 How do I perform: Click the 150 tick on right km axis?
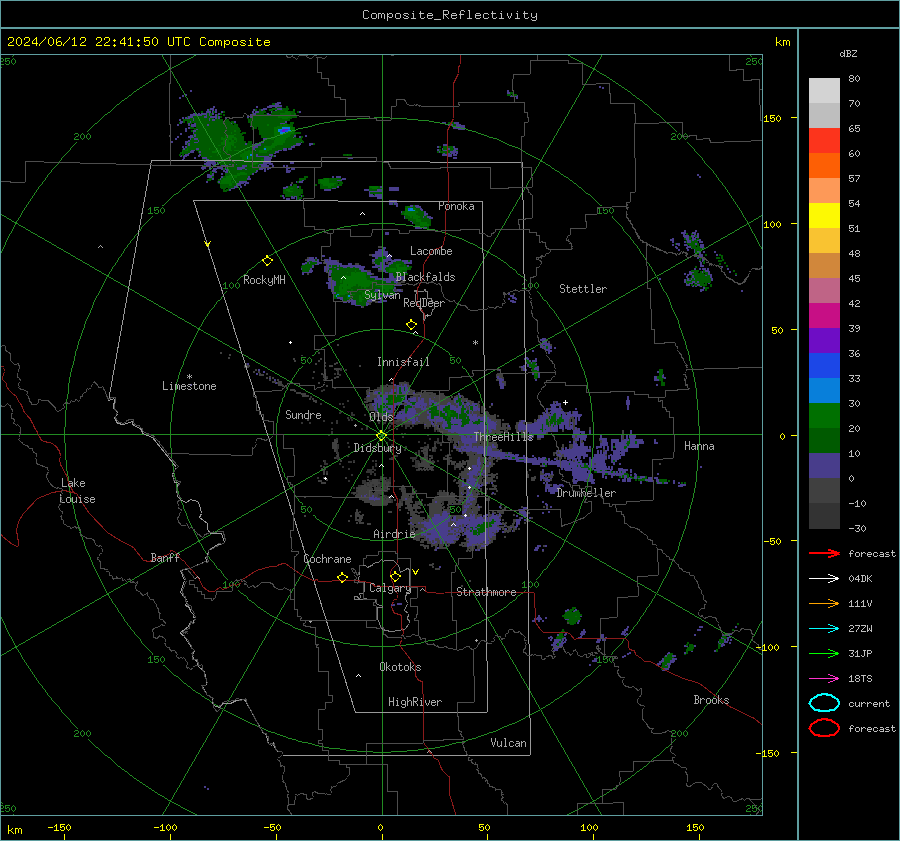(772, 118)
